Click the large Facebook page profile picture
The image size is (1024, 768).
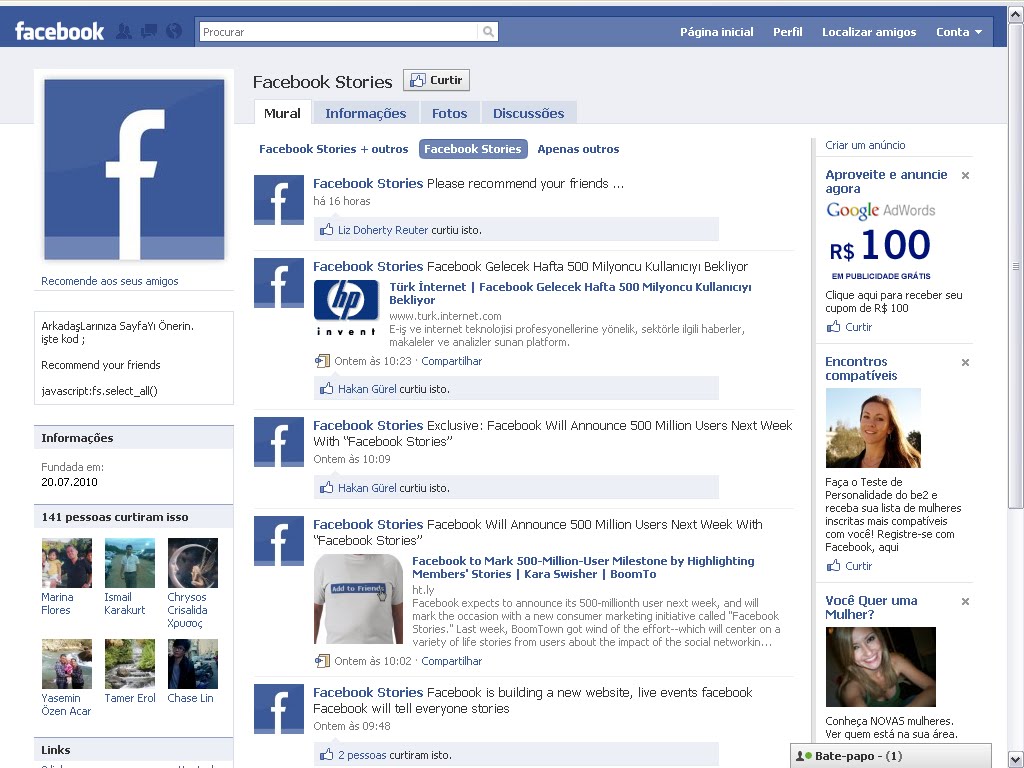tap(134, 169)
